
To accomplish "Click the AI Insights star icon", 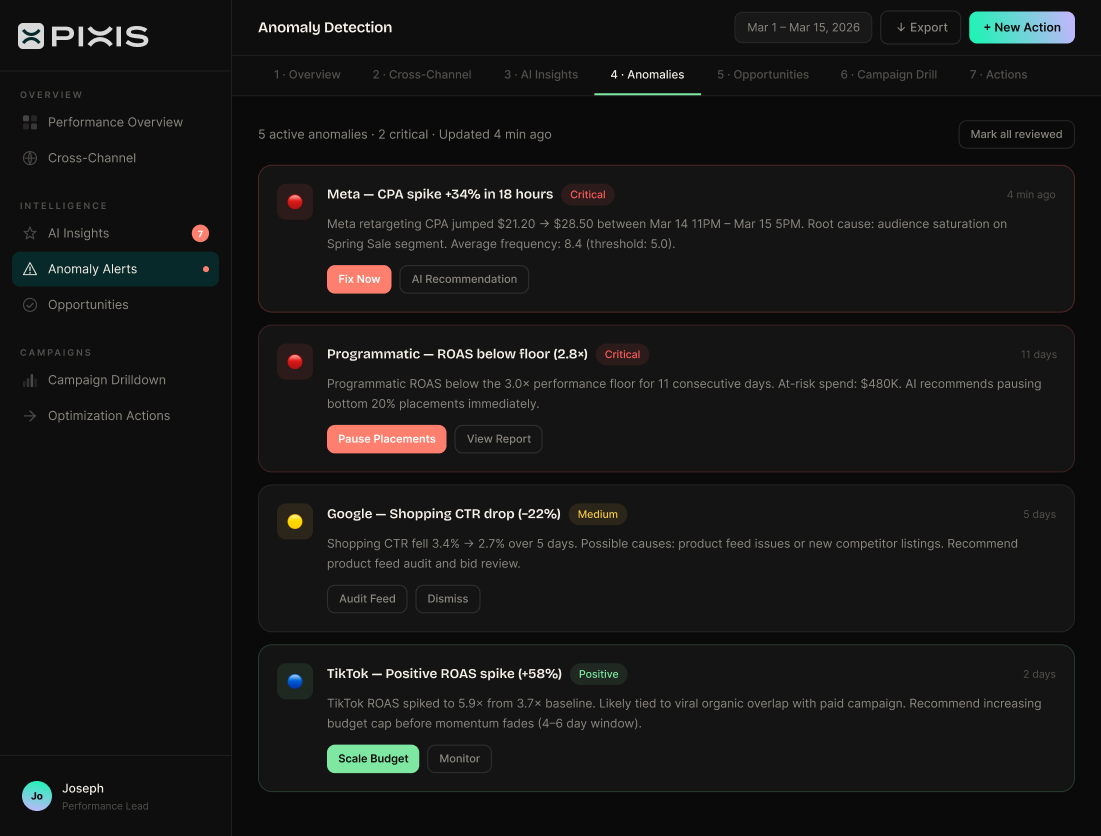I will pos(30,233).
